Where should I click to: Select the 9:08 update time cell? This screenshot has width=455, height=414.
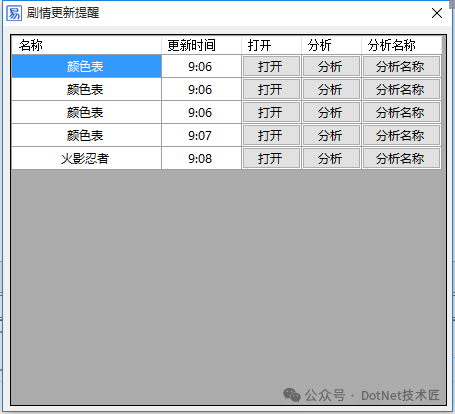[201, 159]
